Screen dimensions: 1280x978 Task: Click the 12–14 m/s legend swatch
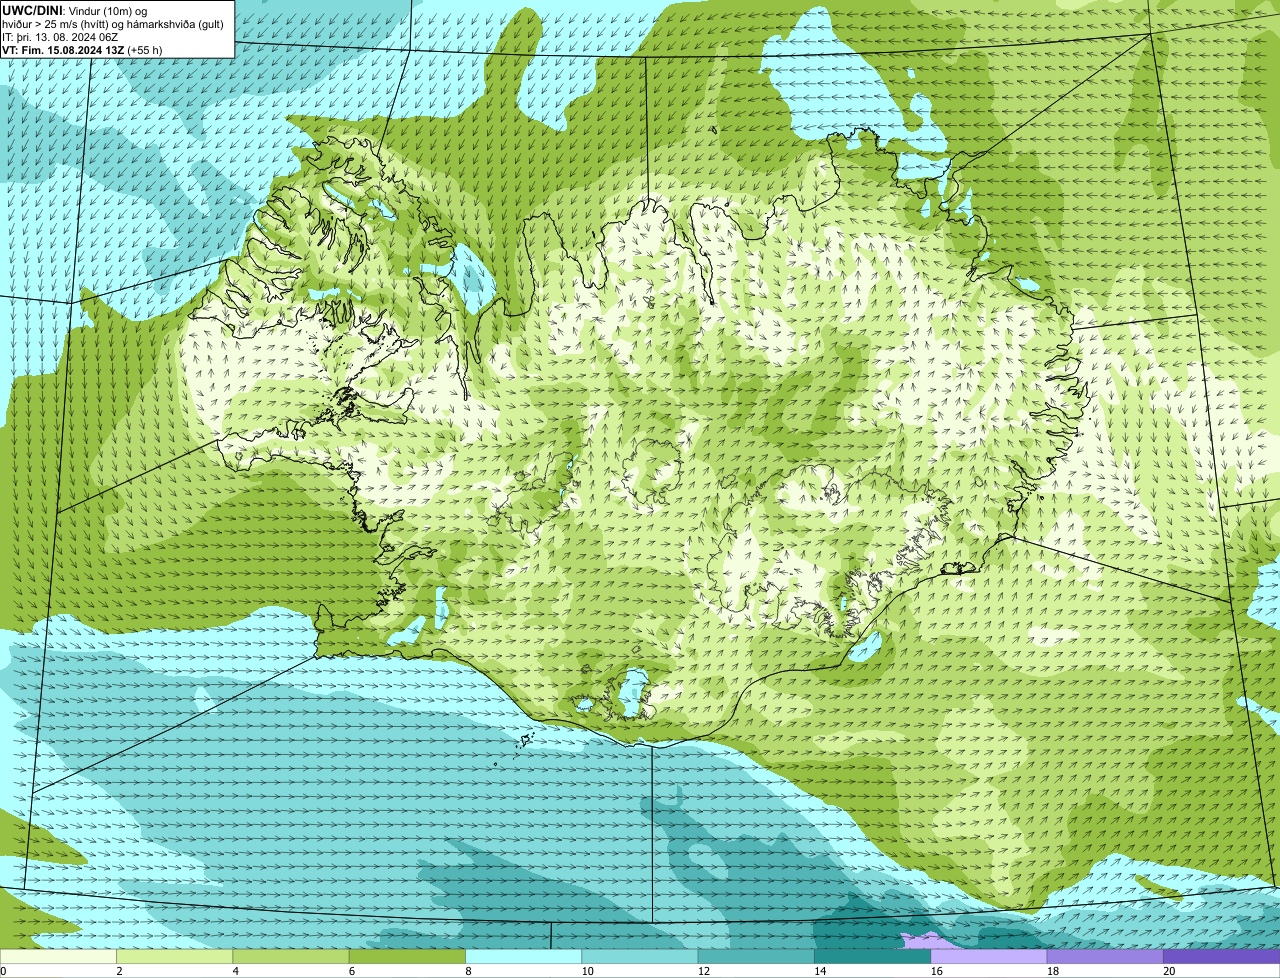click(x=756, y=957)
